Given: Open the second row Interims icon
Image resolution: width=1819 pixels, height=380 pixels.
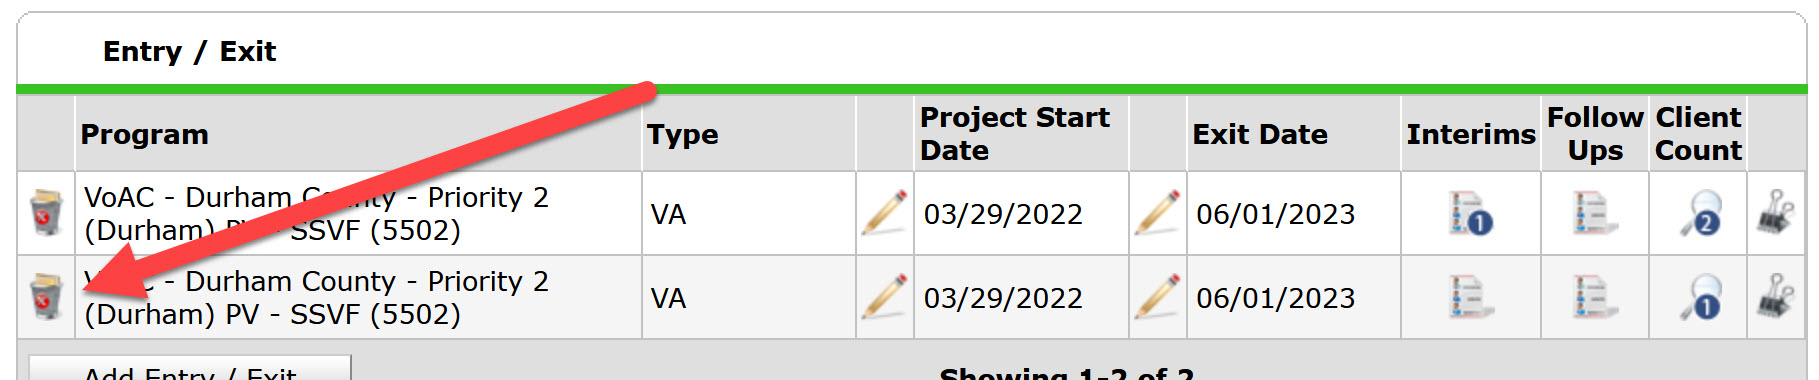Looking at the screenshot, I should coord(1471,297).
